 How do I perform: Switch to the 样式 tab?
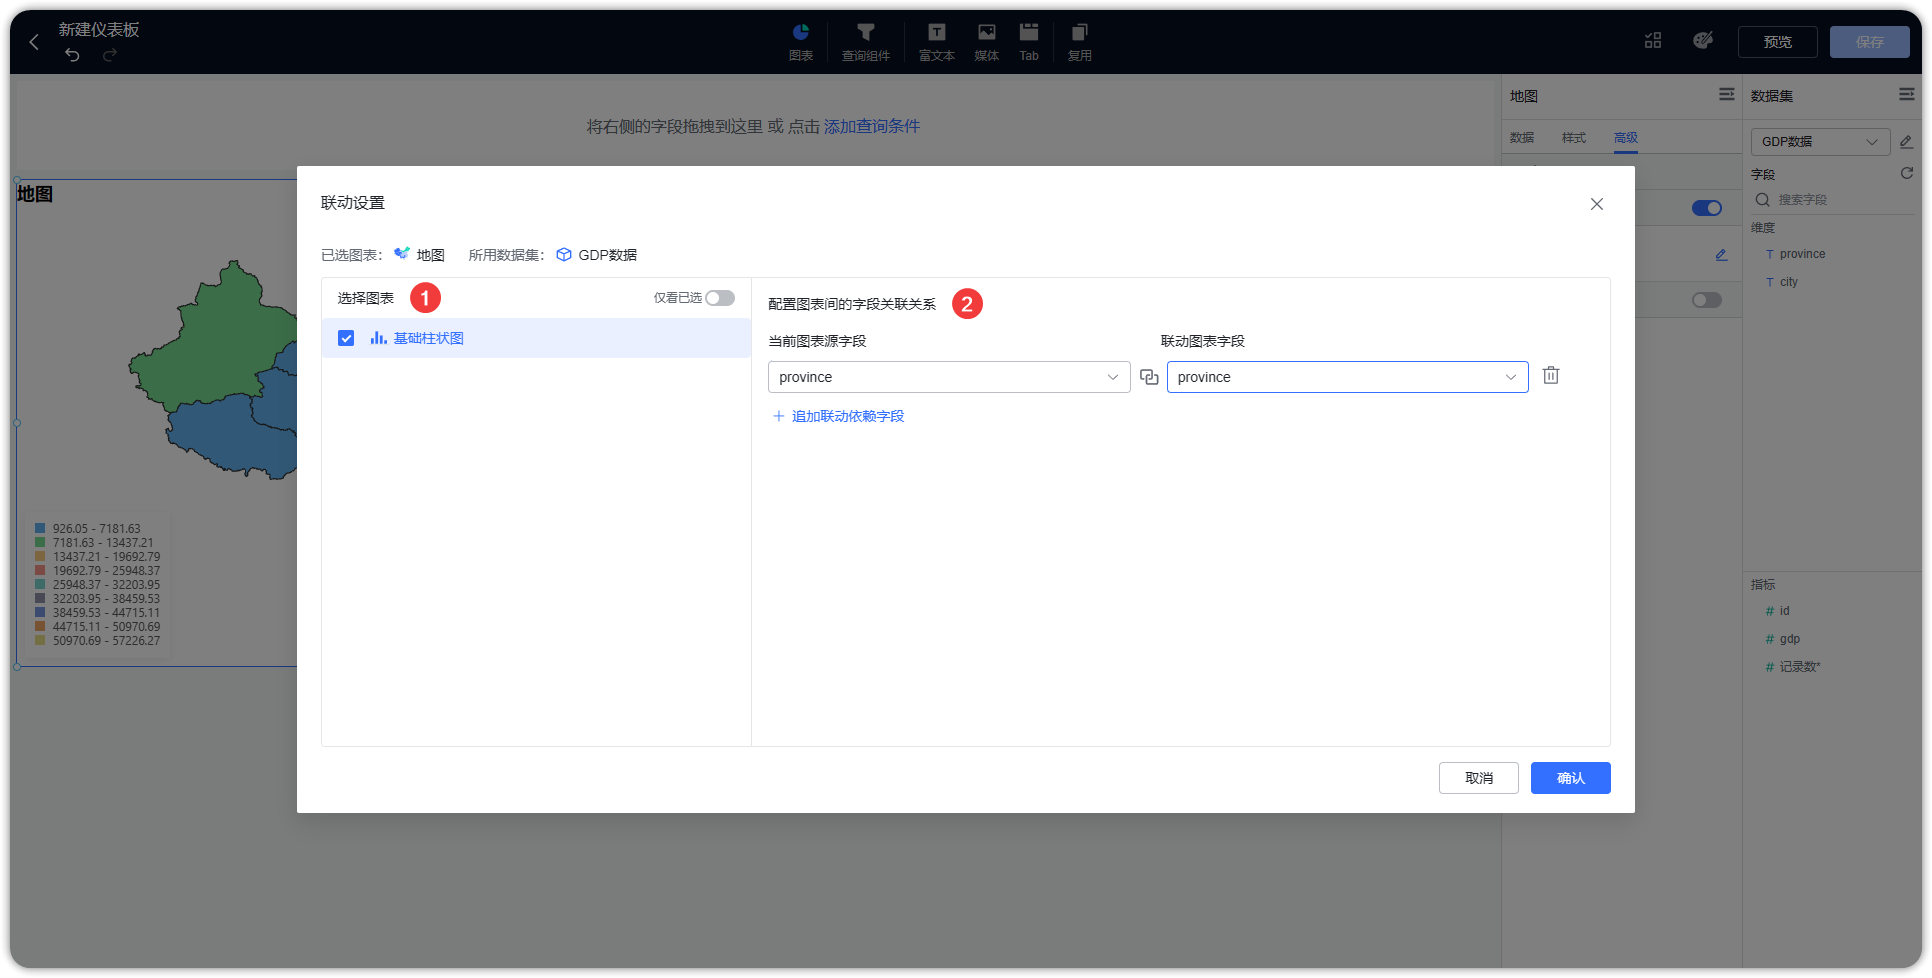[1573, 137]
